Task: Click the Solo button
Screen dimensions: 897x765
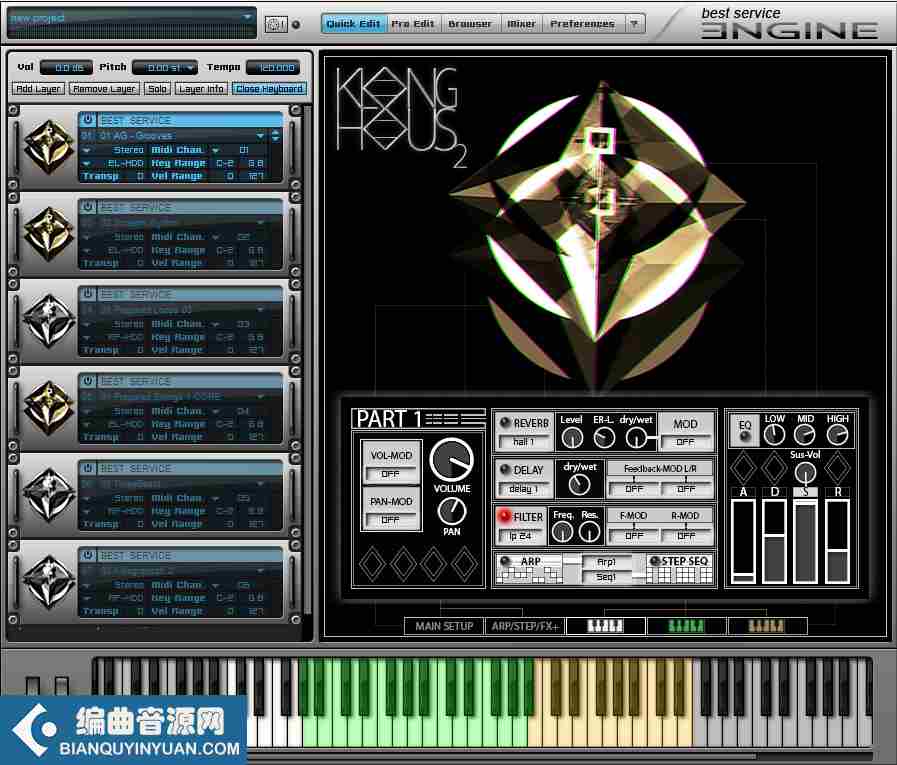Action: 157,89
